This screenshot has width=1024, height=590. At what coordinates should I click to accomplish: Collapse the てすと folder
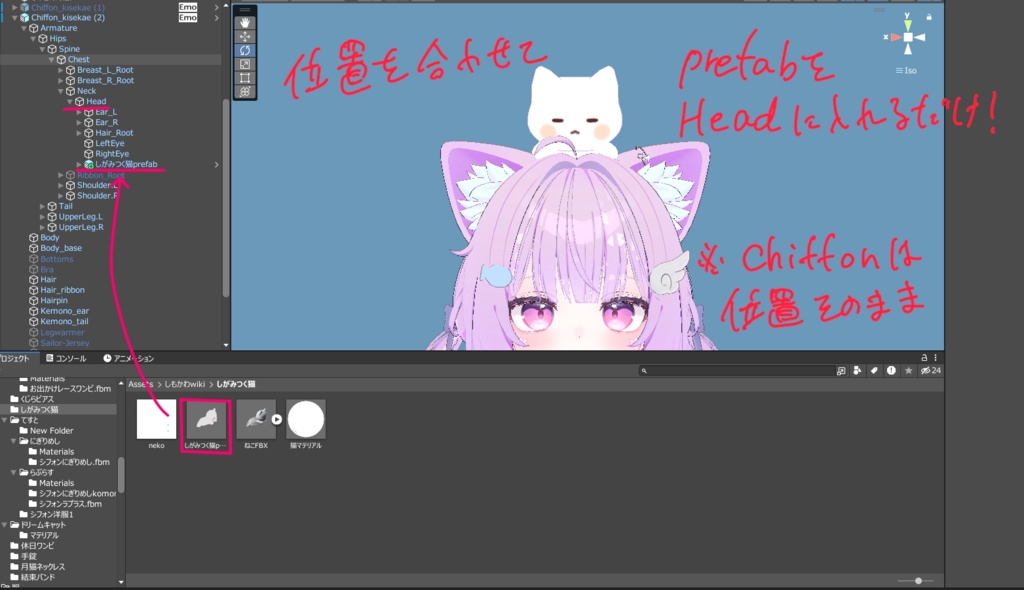point(5,420)
